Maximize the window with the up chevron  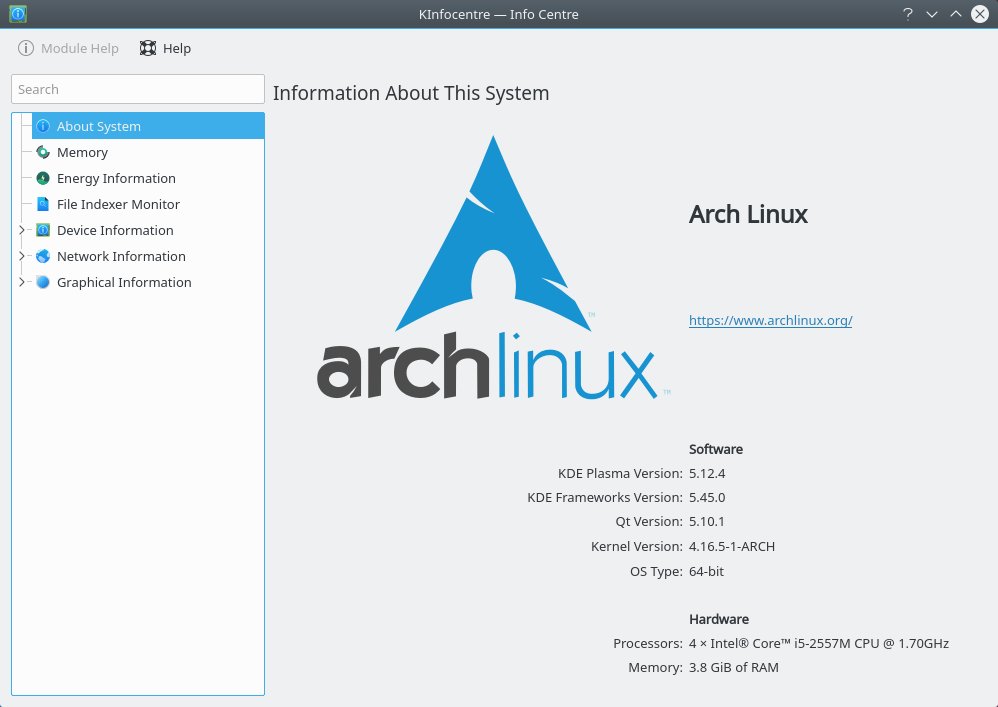tap(956, 14)
